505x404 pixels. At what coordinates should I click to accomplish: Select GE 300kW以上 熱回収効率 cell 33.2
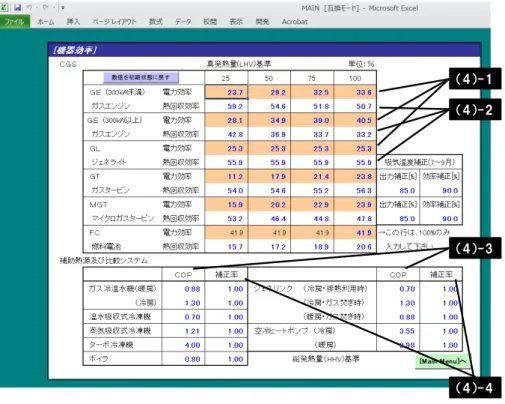[355, 134]
